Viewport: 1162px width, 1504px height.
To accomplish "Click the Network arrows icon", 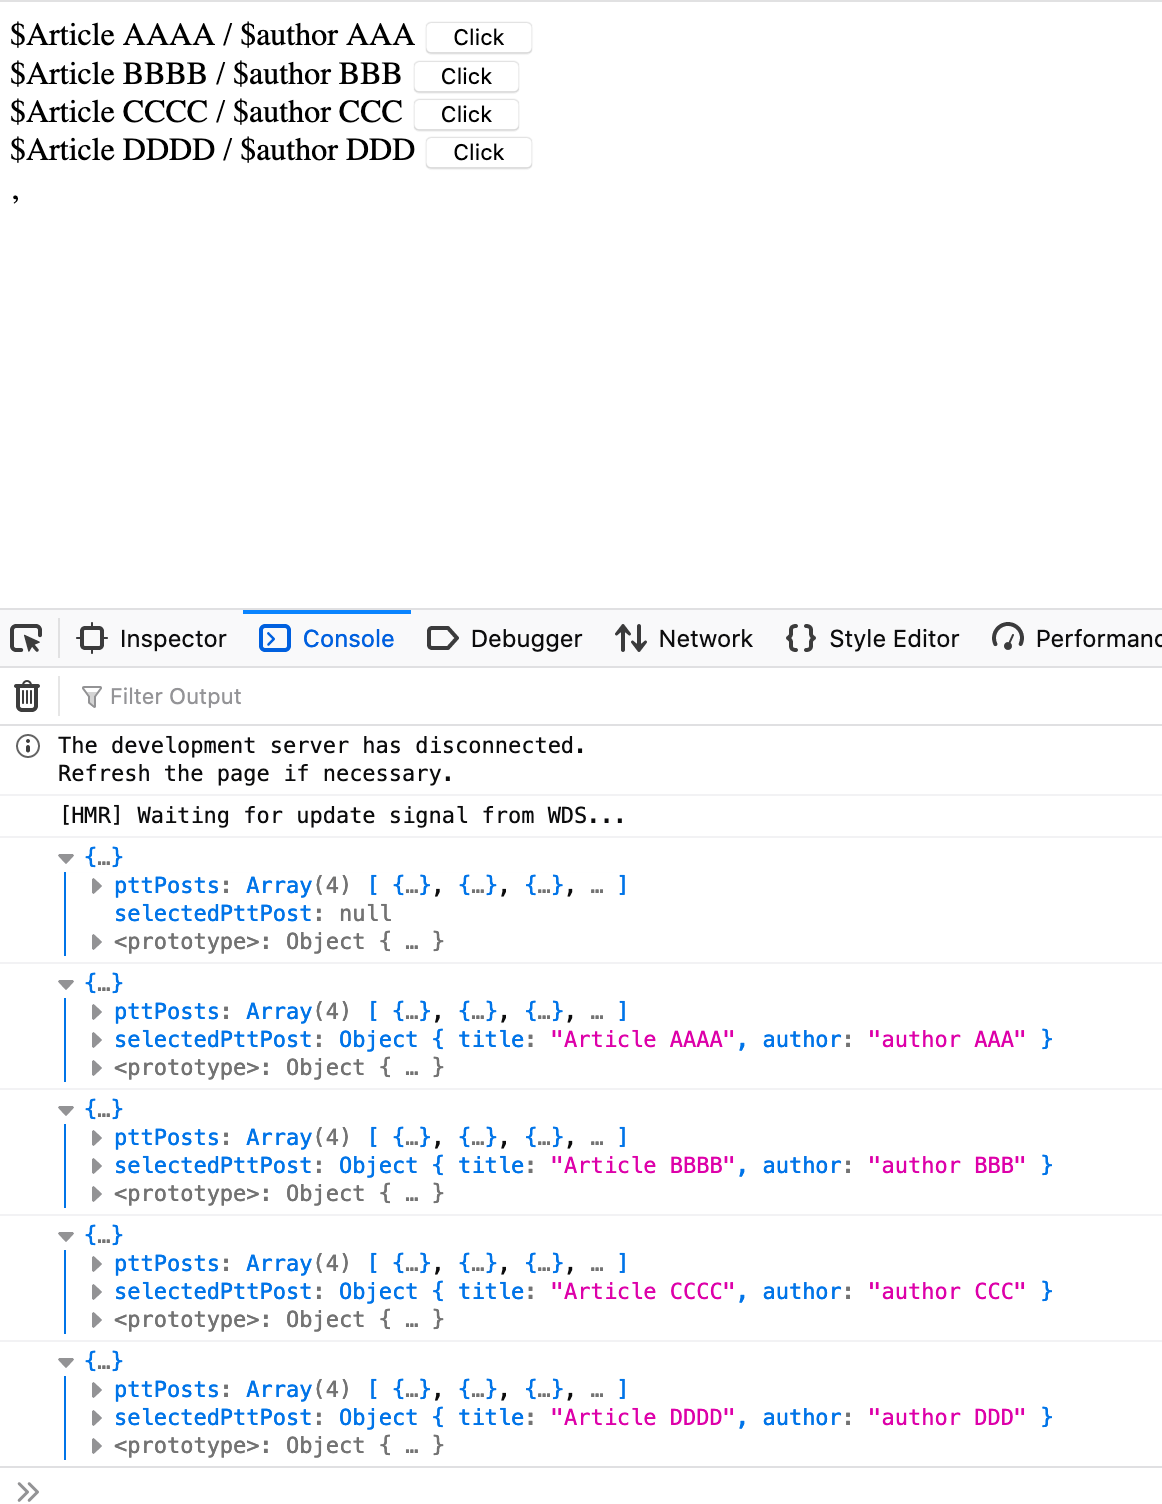I will click(631, 638).
